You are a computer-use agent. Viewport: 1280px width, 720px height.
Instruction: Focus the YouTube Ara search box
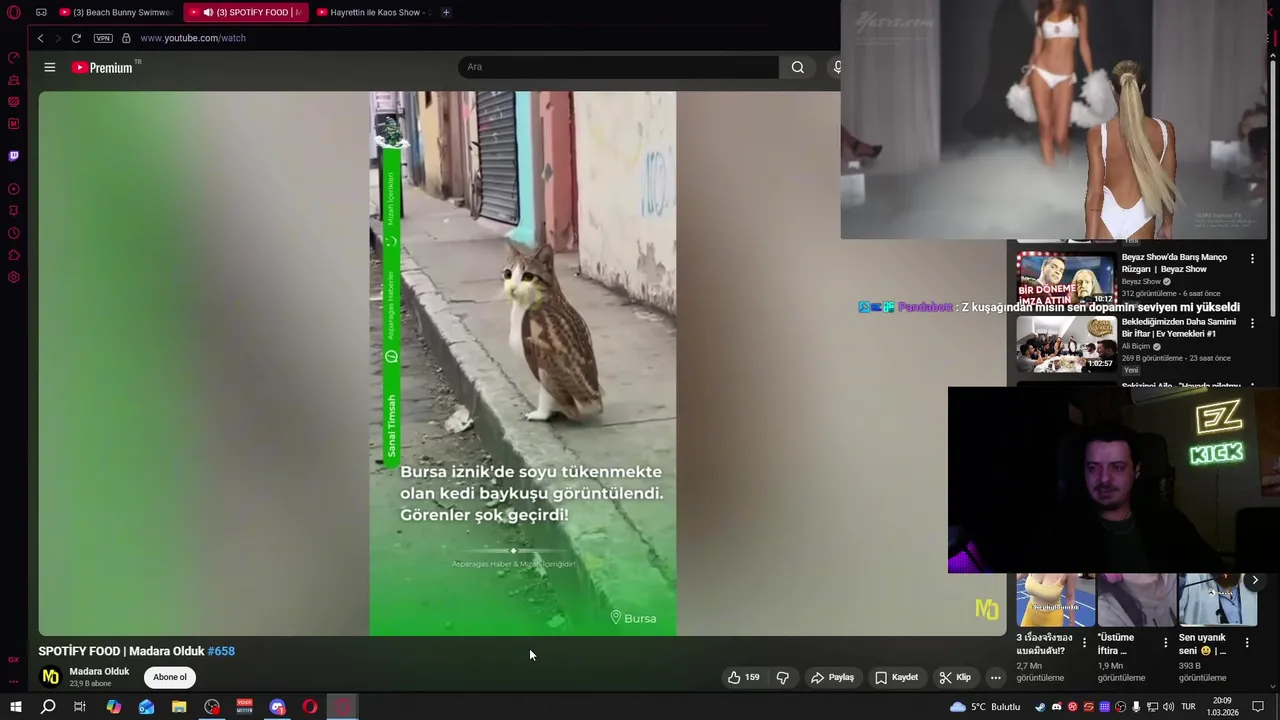[x=618, y=67]
